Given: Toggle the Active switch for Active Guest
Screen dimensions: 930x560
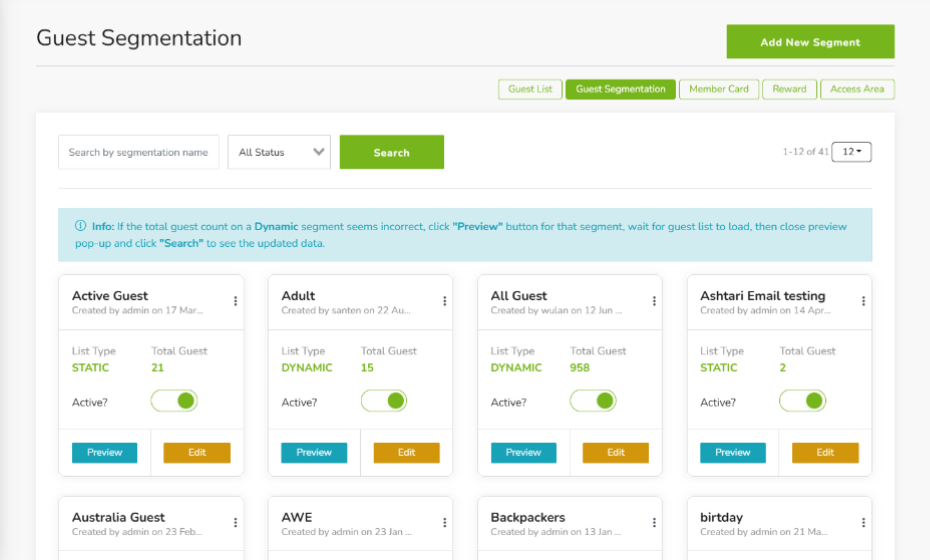Looking at the screenshot, I should pyautogui.click(x=174, y=401).
